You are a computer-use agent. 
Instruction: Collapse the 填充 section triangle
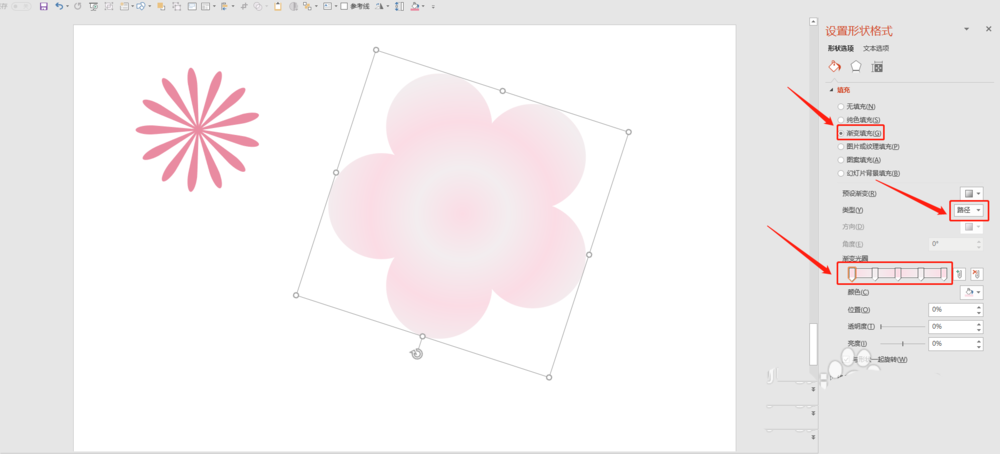click(x=830, y=90)
